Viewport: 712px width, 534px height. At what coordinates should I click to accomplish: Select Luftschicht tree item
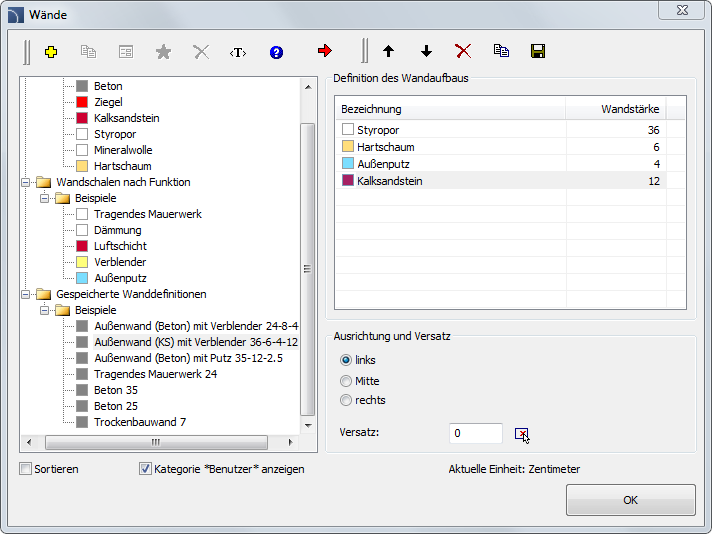click(120, 246)
